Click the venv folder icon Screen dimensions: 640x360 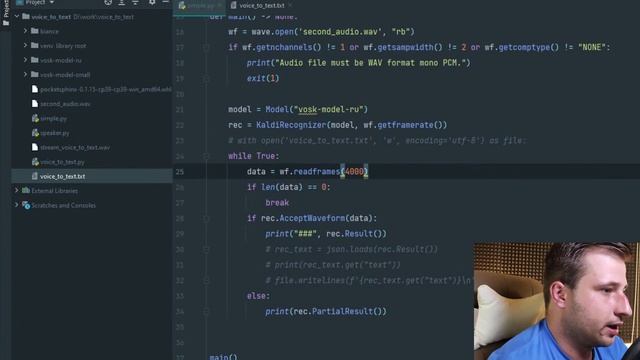click(35, 45)
